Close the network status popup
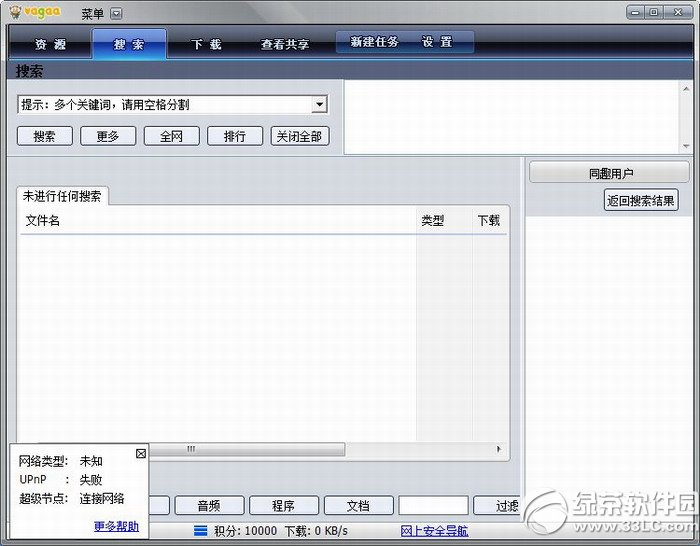700x546 pixels. tap(141, 454)
